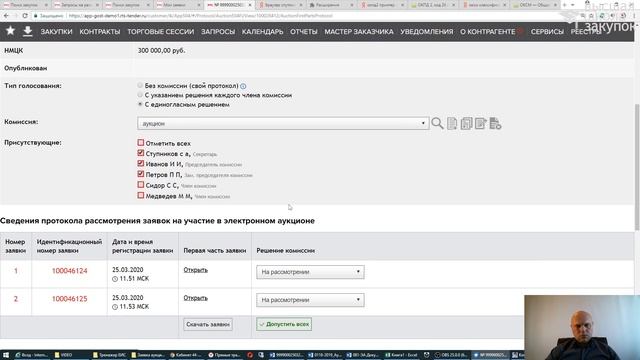
Task: Click browser reload icon
Action: pyautogui.click(x=25, y=16)
